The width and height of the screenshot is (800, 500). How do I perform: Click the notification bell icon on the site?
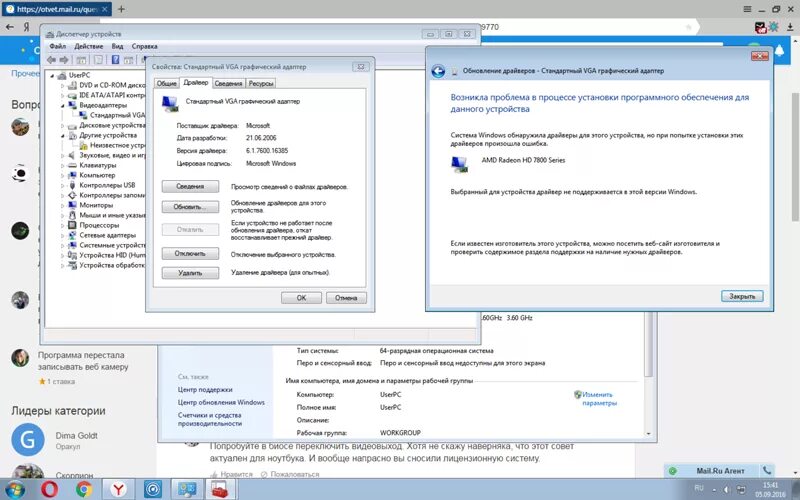click(x=779, y=51)
